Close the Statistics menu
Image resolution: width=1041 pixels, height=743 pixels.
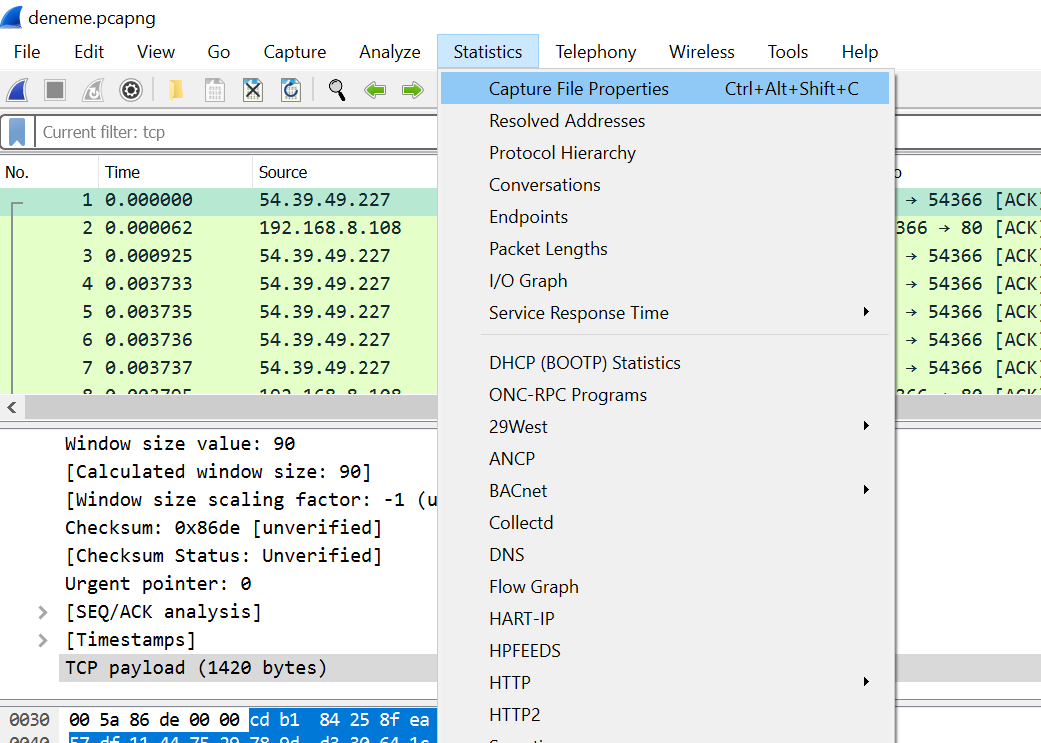488,52
